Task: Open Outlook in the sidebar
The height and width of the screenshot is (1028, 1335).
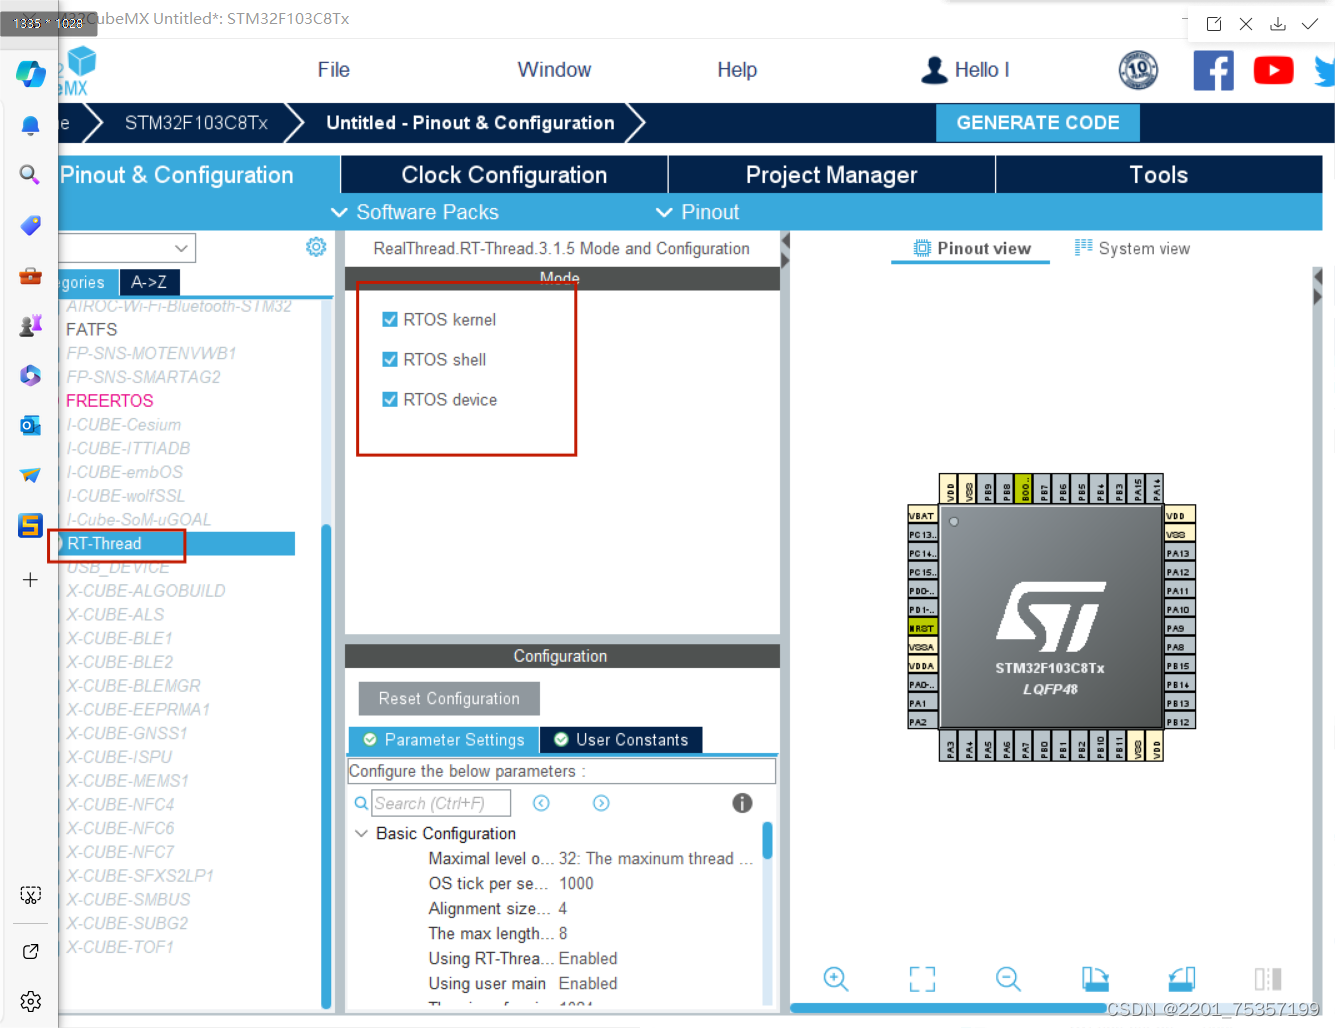Action: click(30, 425)
